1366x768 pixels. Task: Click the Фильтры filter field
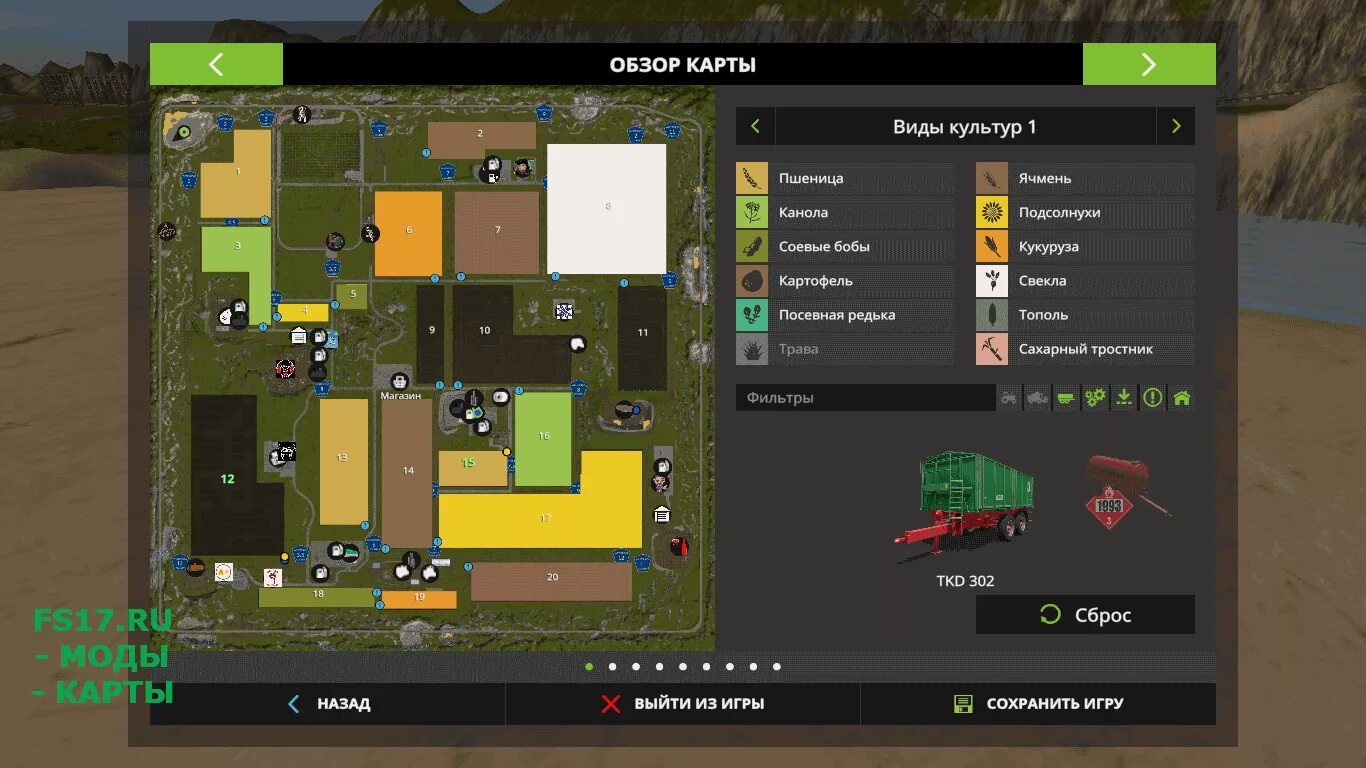[866, 398]
